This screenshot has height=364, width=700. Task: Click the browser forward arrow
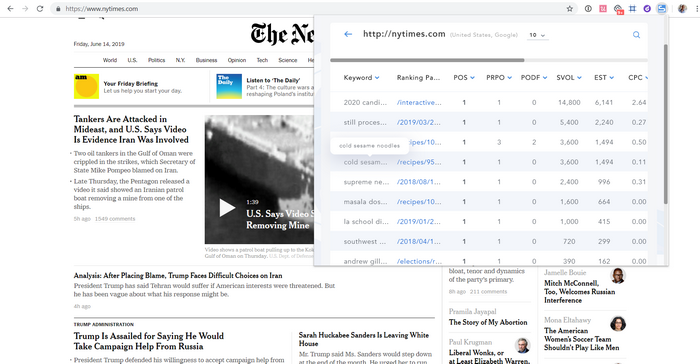[x=25, y=8]
